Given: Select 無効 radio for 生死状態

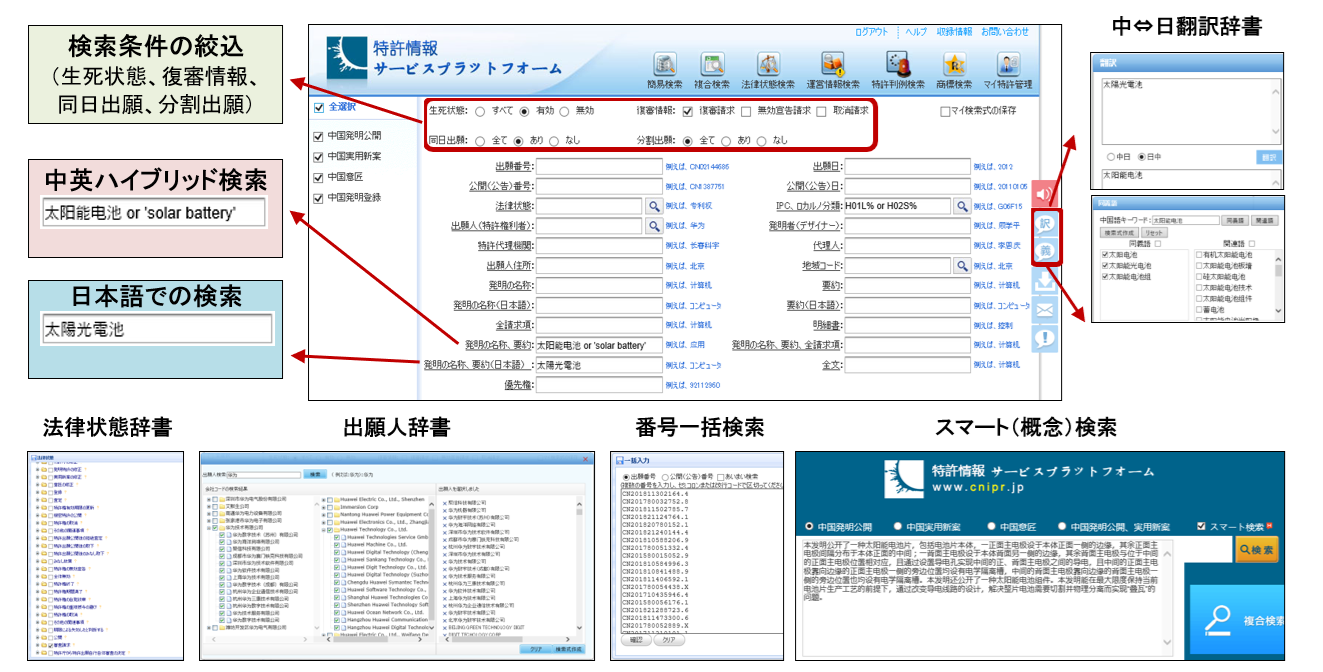Looking at the screenshot, I should tap(565, 112).
